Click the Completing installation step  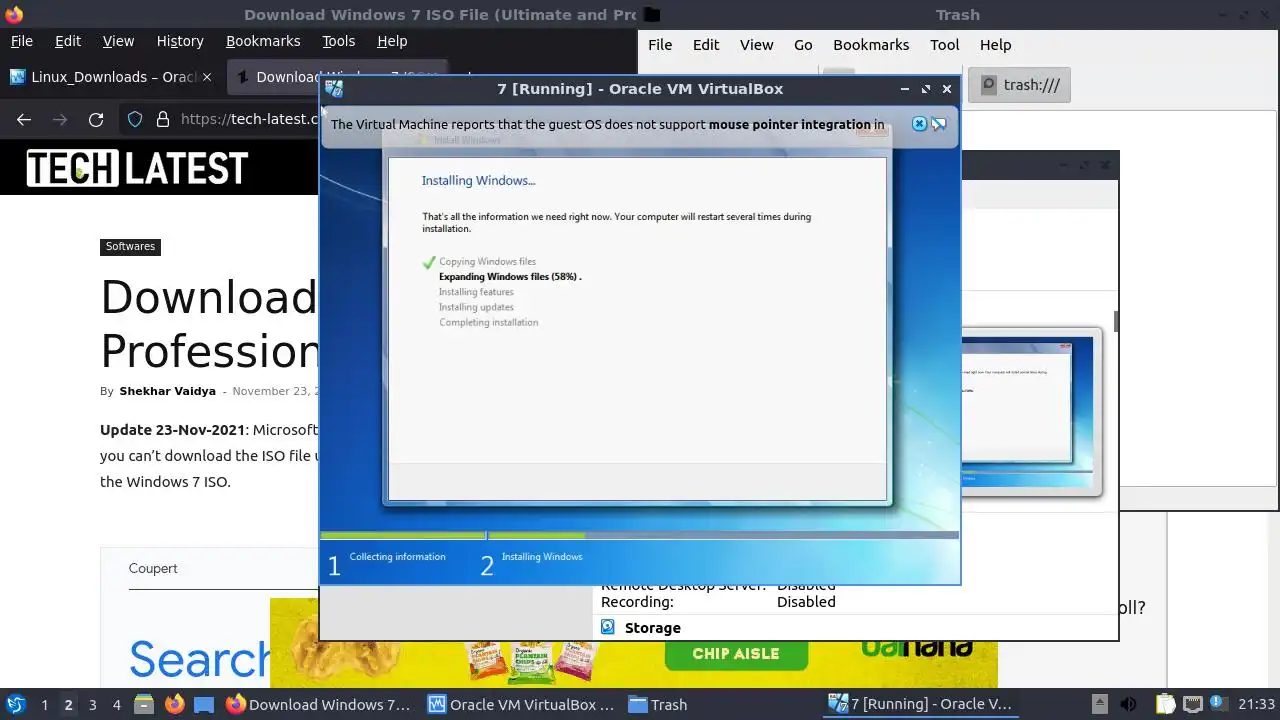click(488, 322)
